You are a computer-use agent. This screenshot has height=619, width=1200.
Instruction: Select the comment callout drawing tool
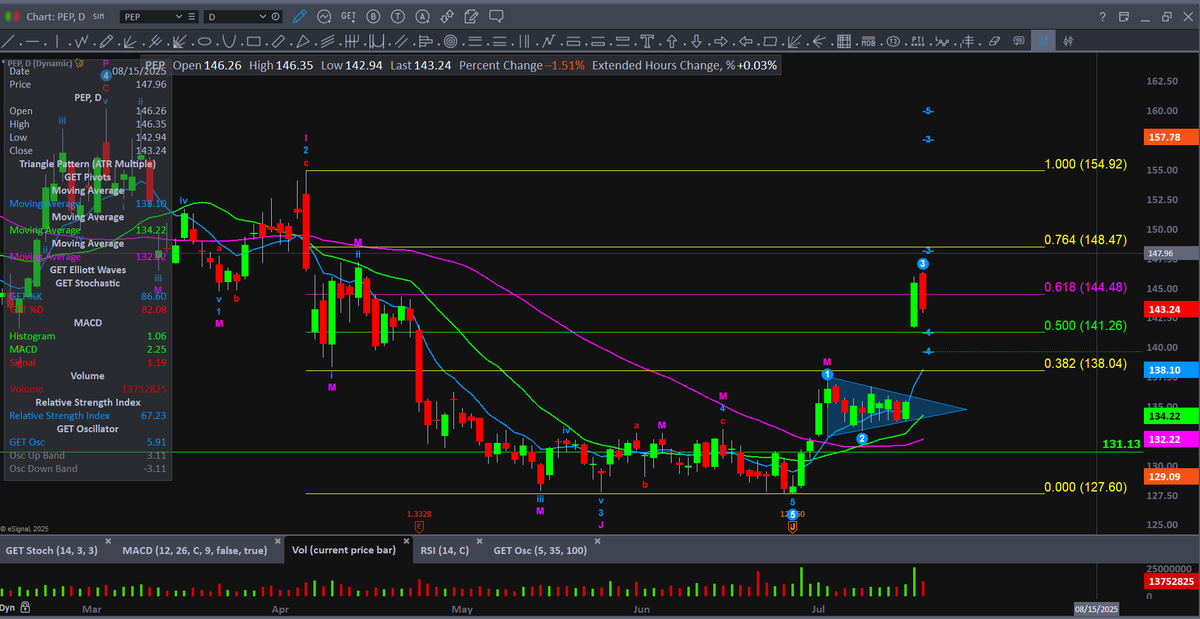coord(1019,41)
